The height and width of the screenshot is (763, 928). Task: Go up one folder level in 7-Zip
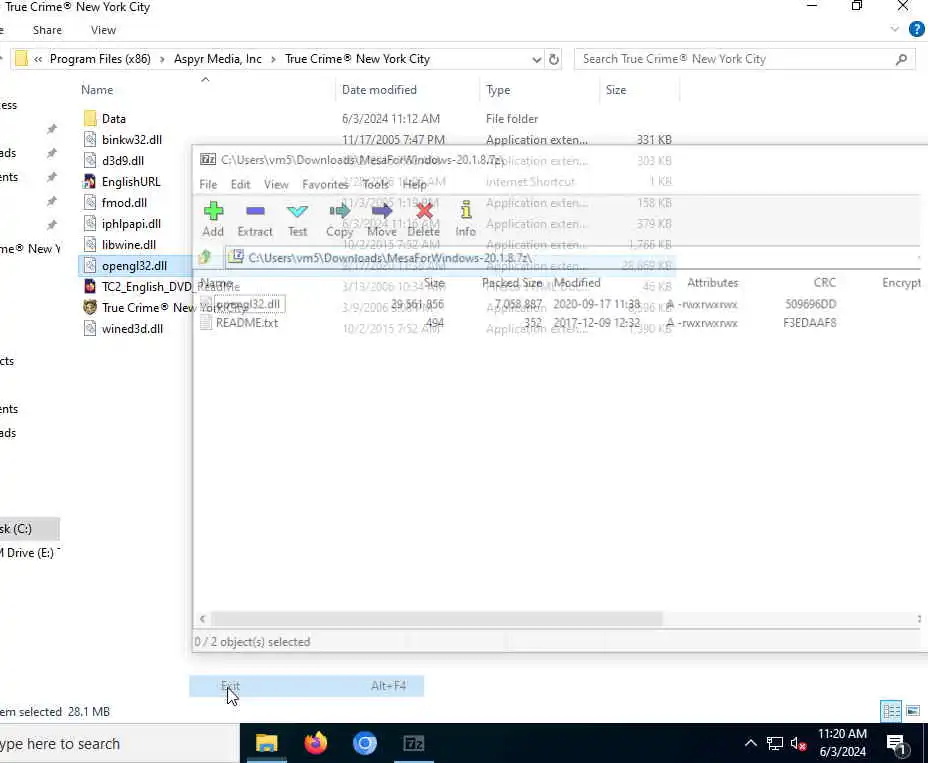tap(205, 257)
